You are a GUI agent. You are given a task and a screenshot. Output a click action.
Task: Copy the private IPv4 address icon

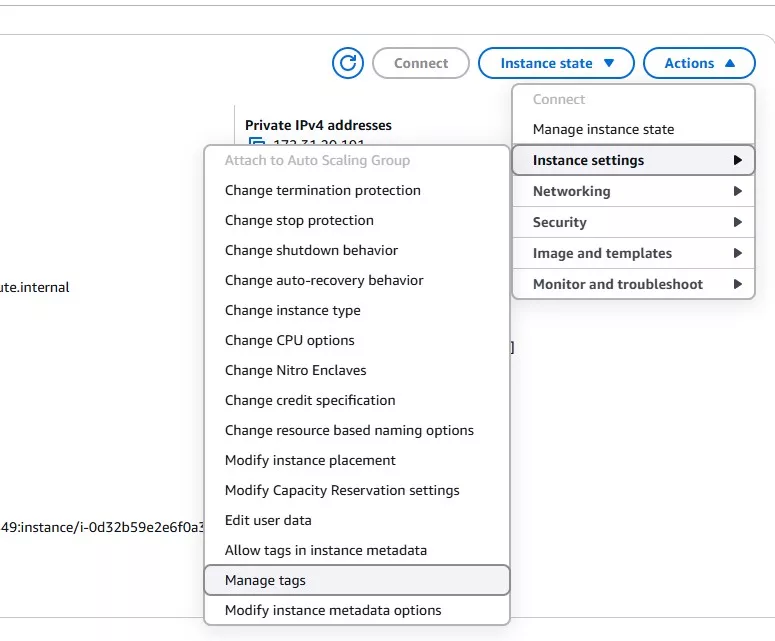click(x=256, y=143)
